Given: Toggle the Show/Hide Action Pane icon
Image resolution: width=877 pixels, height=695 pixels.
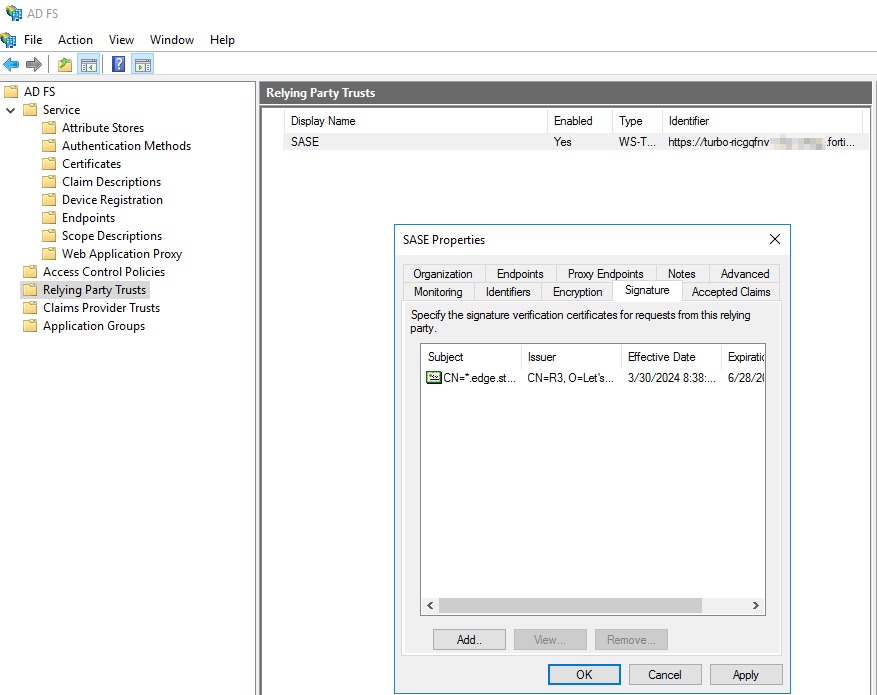Looking at the screenshot, I should coord(143,65).
